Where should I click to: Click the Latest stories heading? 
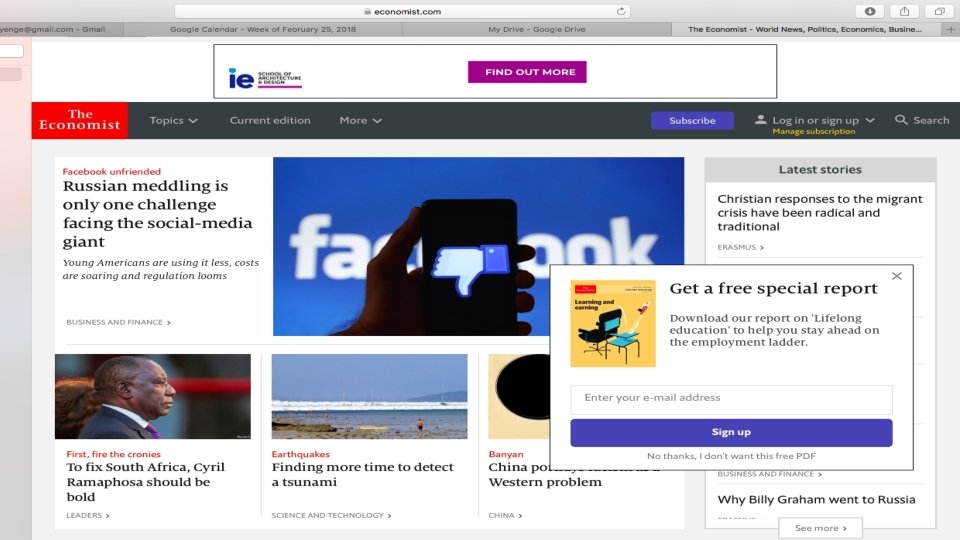pyautogui.click(x=820, y=170)
